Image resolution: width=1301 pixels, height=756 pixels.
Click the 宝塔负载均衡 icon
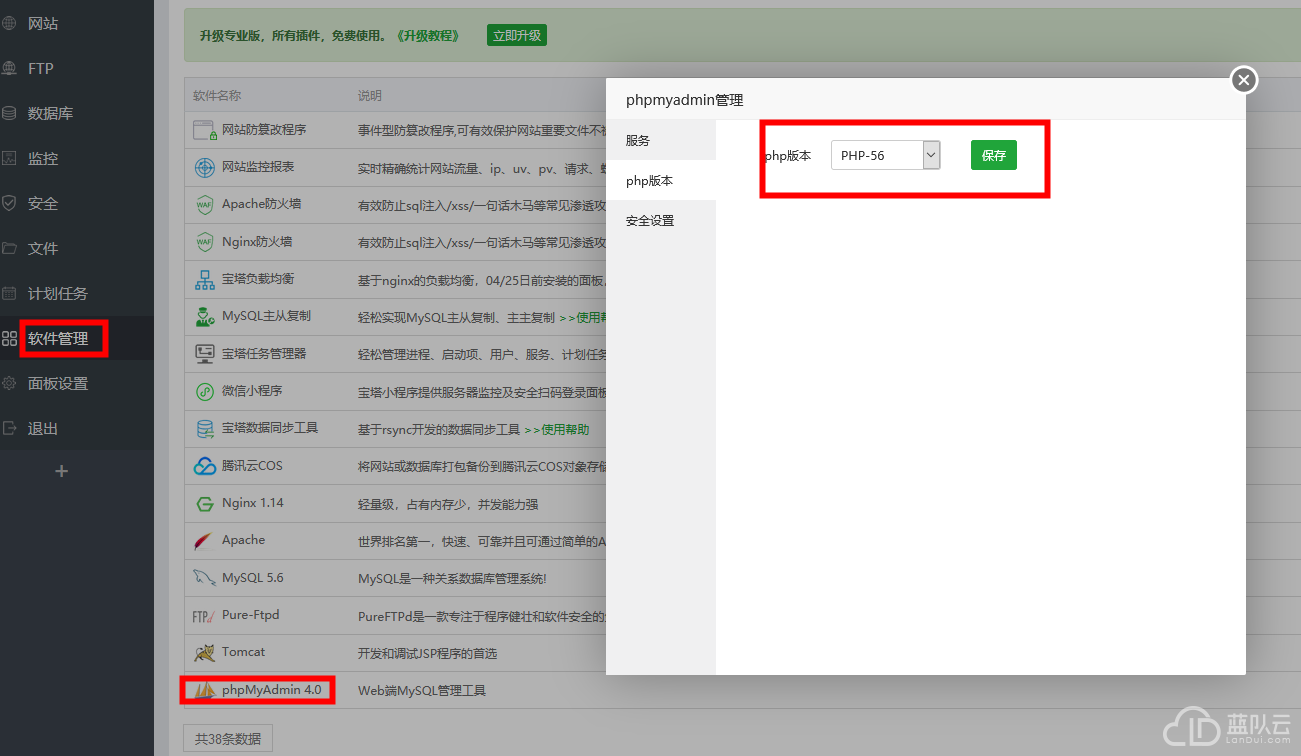(205, 280)
